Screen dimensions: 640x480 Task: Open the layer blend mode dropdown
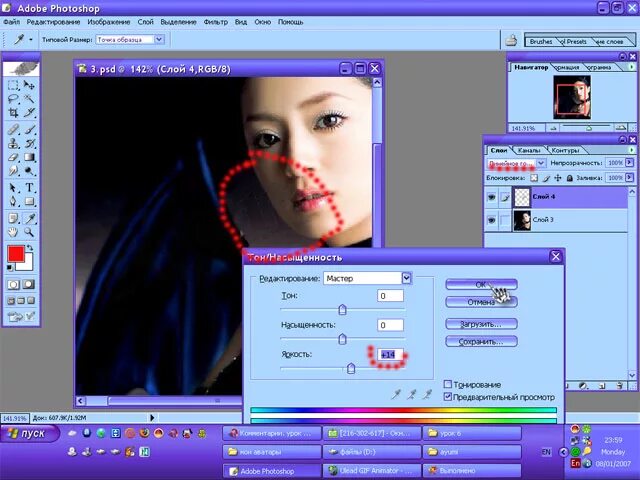coord(541,163)
